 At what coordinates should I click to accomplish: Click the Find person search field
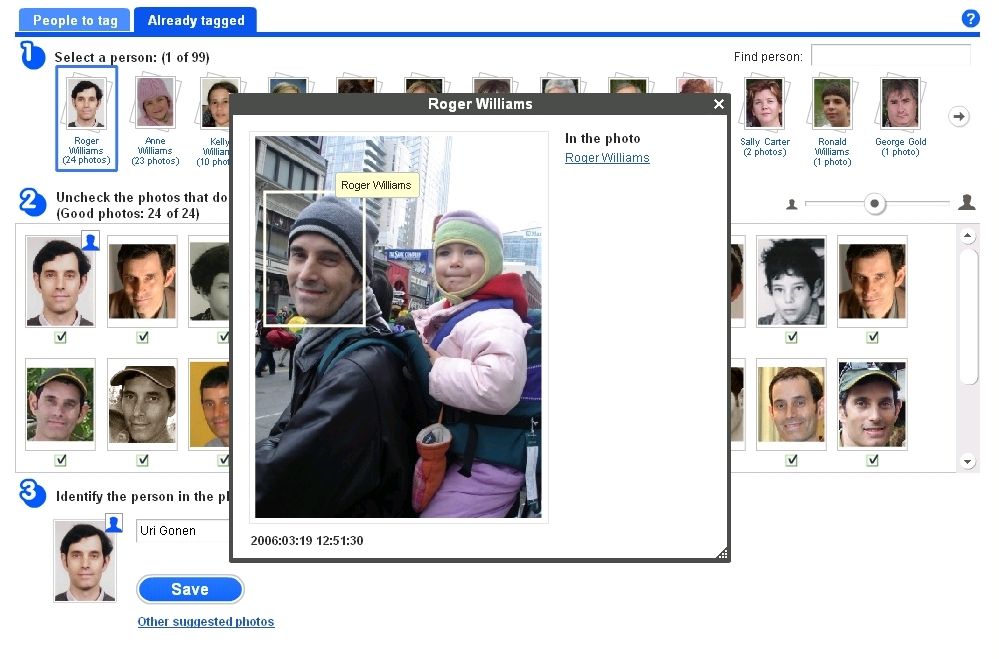pyautogui.click(x=890, y=56)
